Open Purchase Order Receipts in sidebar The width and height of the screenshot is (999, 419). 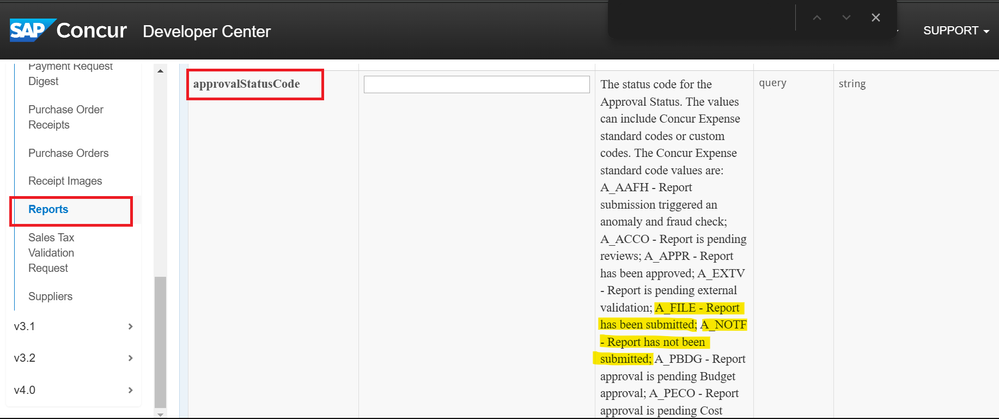click(x=66, y=117)
